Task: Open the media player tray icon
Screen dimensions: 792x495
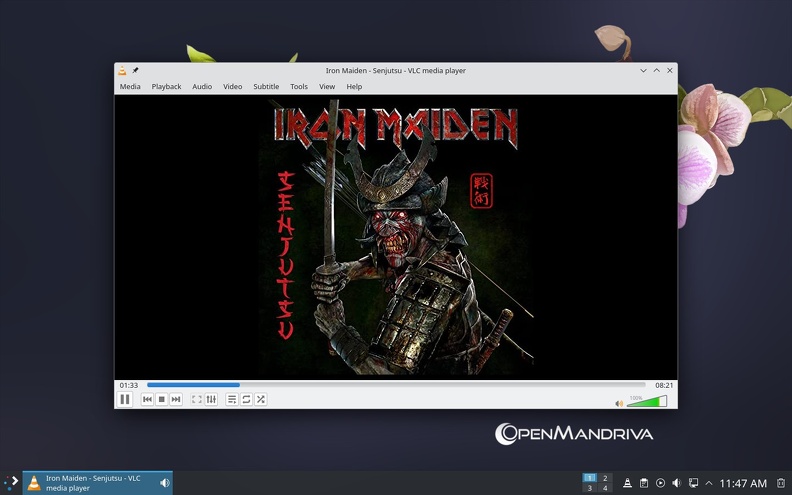Action: [x=660, y=483]
